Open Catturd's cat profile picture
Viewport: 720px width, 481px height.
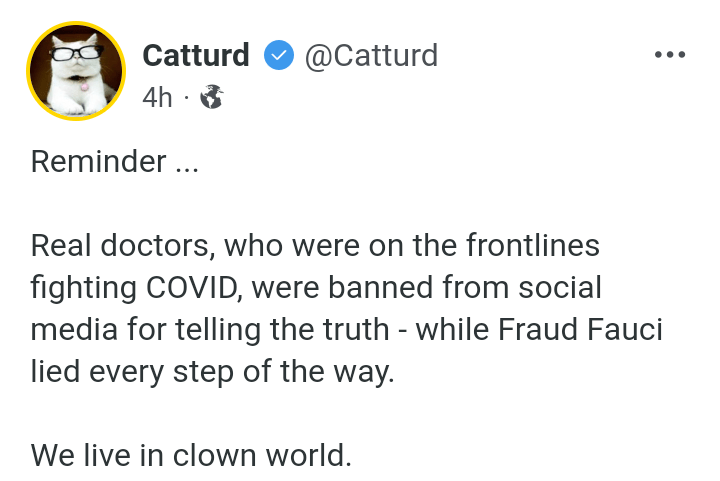tap(76, 72)
